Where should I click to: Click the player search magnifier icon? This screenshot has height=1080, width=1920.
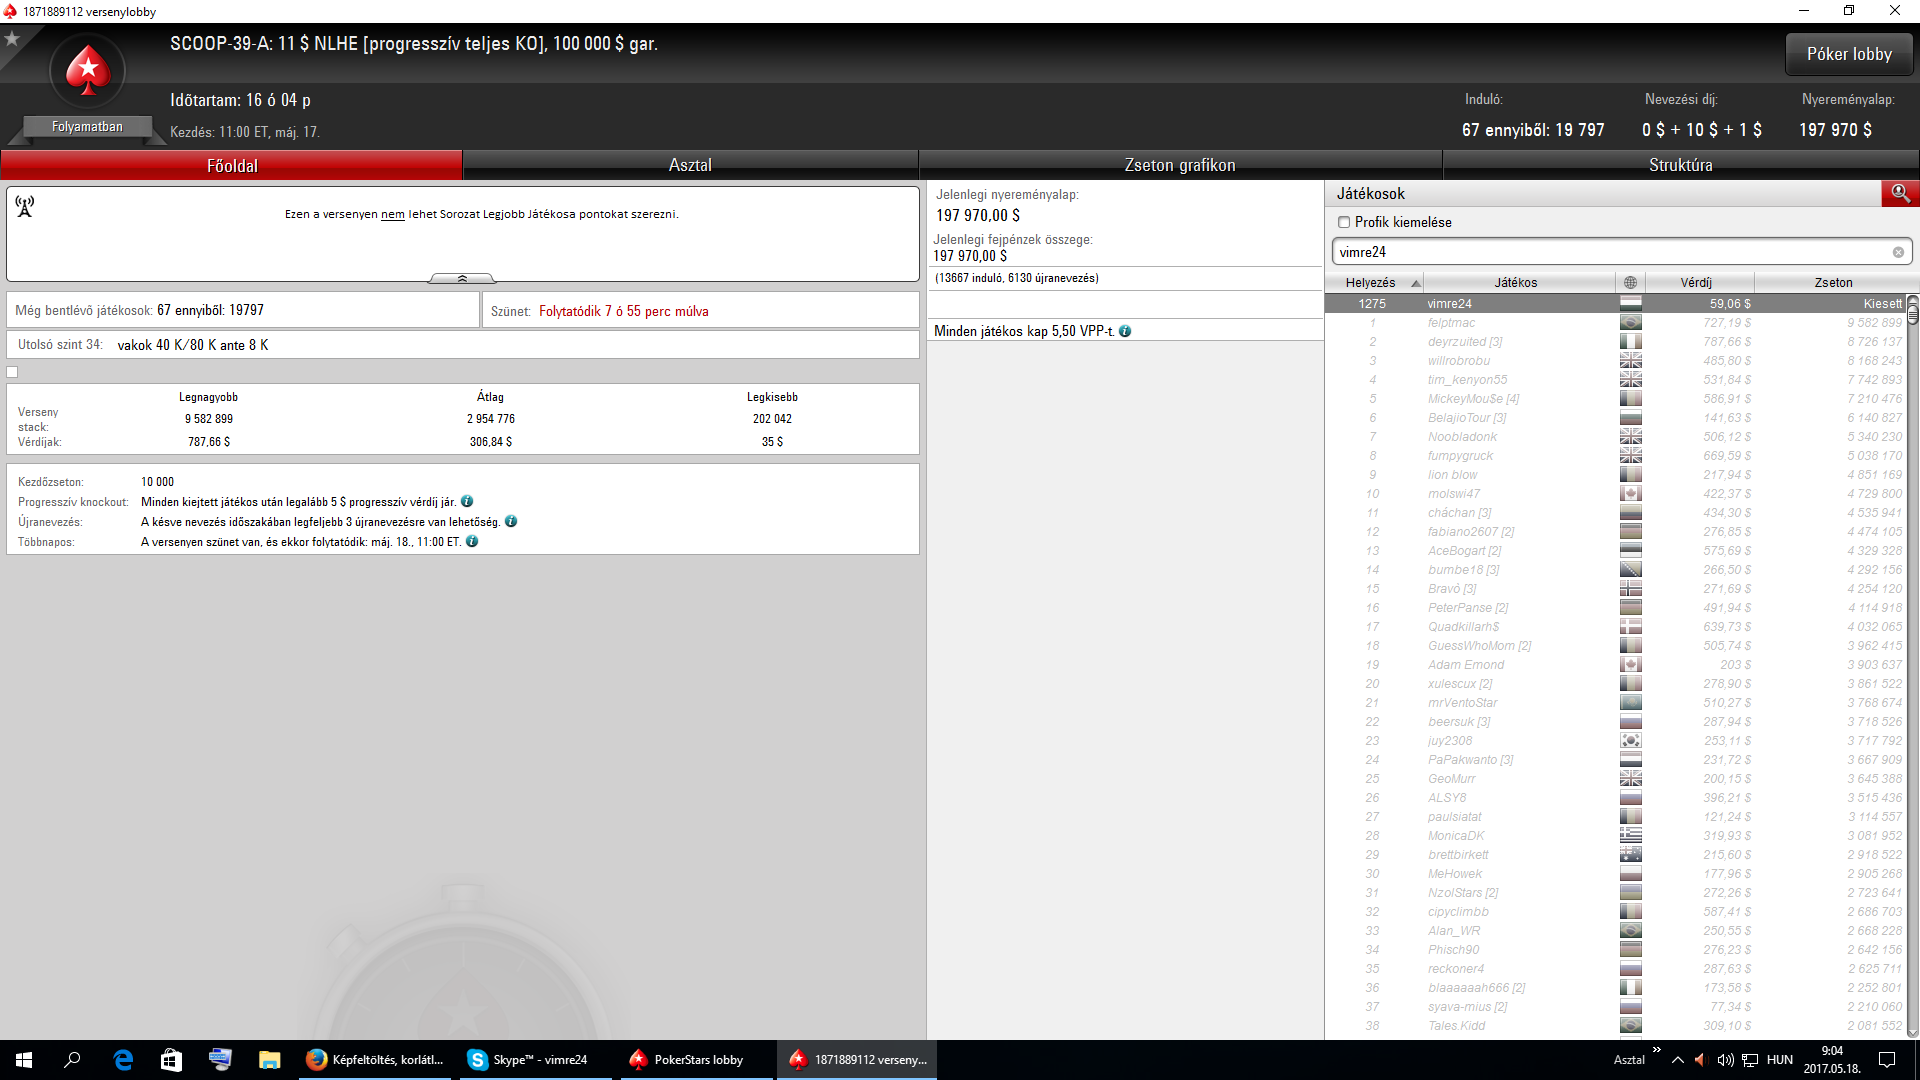pyautogui.click(x=1900, y=193)
